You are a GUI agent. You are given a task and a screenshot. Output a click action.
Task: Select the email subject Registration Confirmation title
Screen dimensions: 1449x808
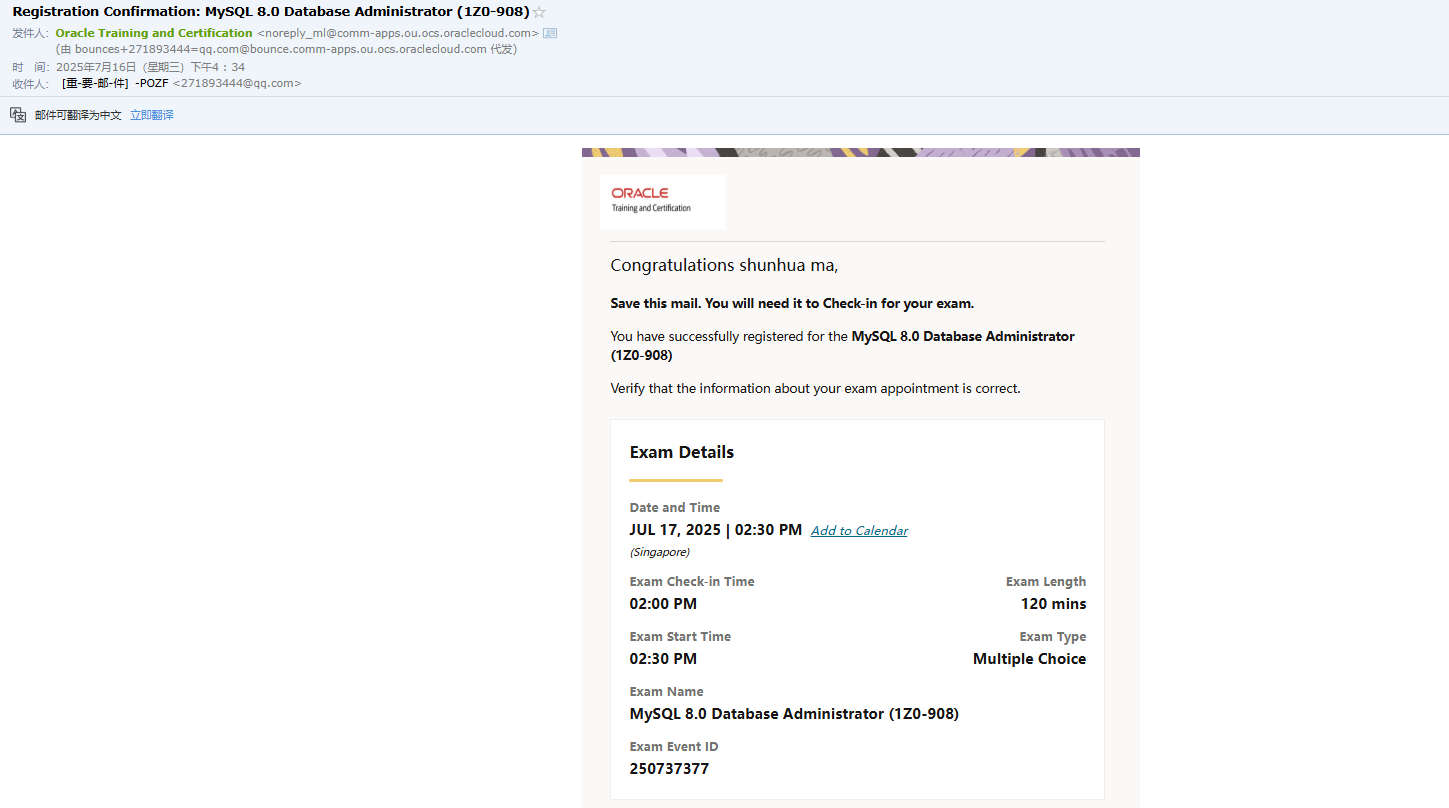click(x=271, y=12)
